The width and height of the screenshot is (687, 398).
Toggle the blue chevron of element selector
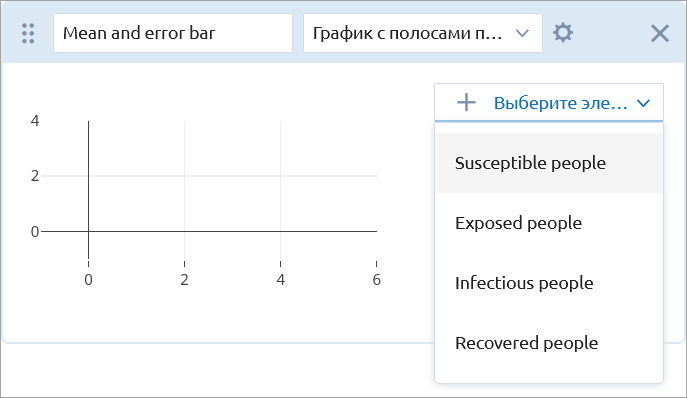point(643,103)
